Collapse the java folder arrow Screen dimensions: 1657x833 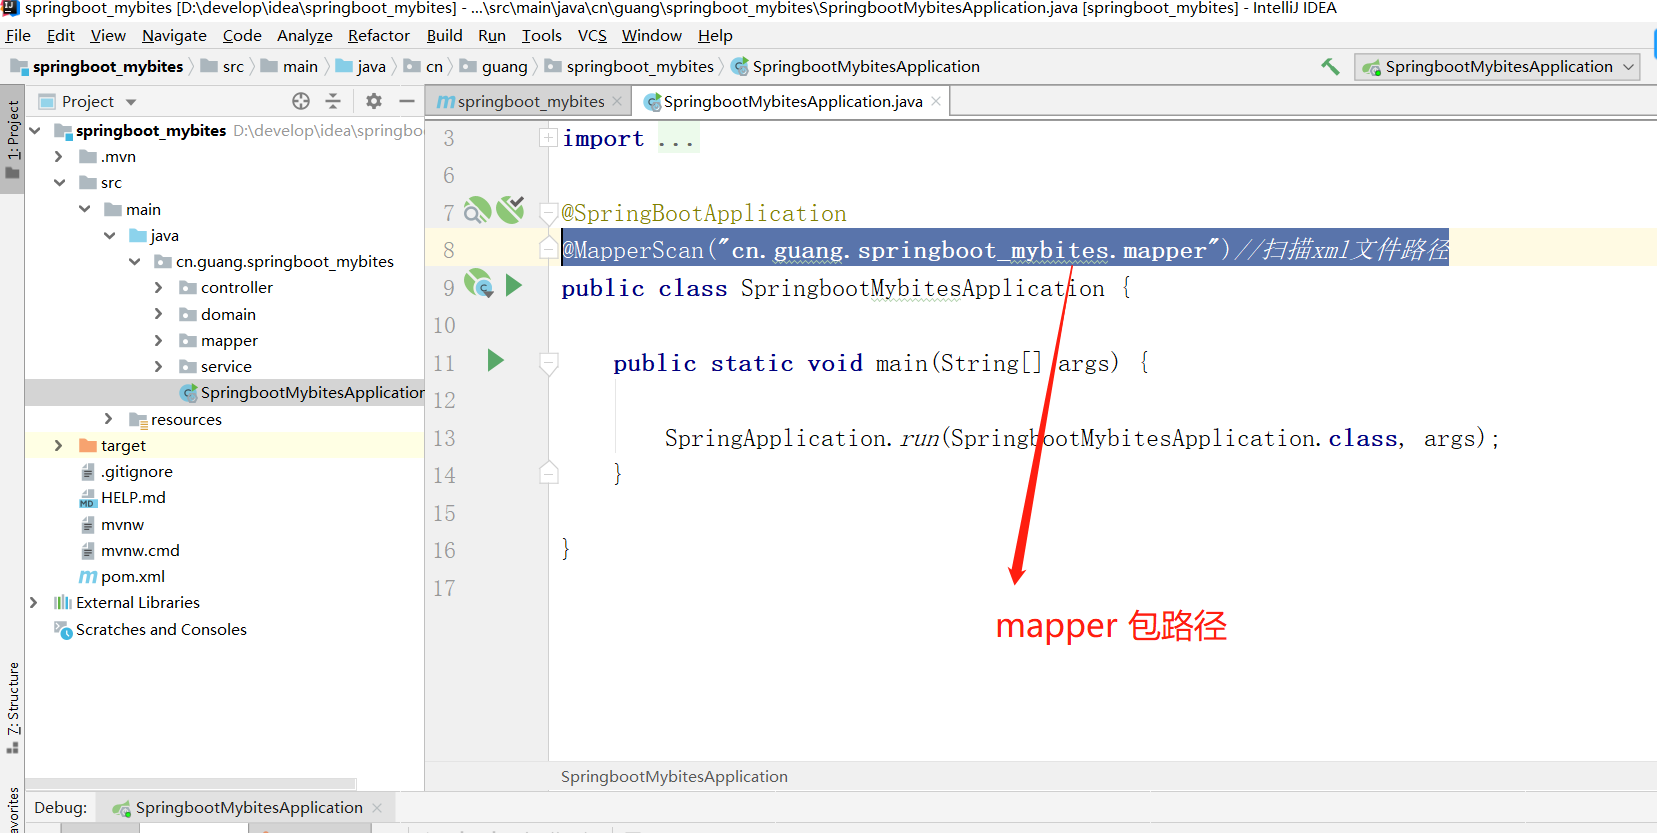point(110,235)
